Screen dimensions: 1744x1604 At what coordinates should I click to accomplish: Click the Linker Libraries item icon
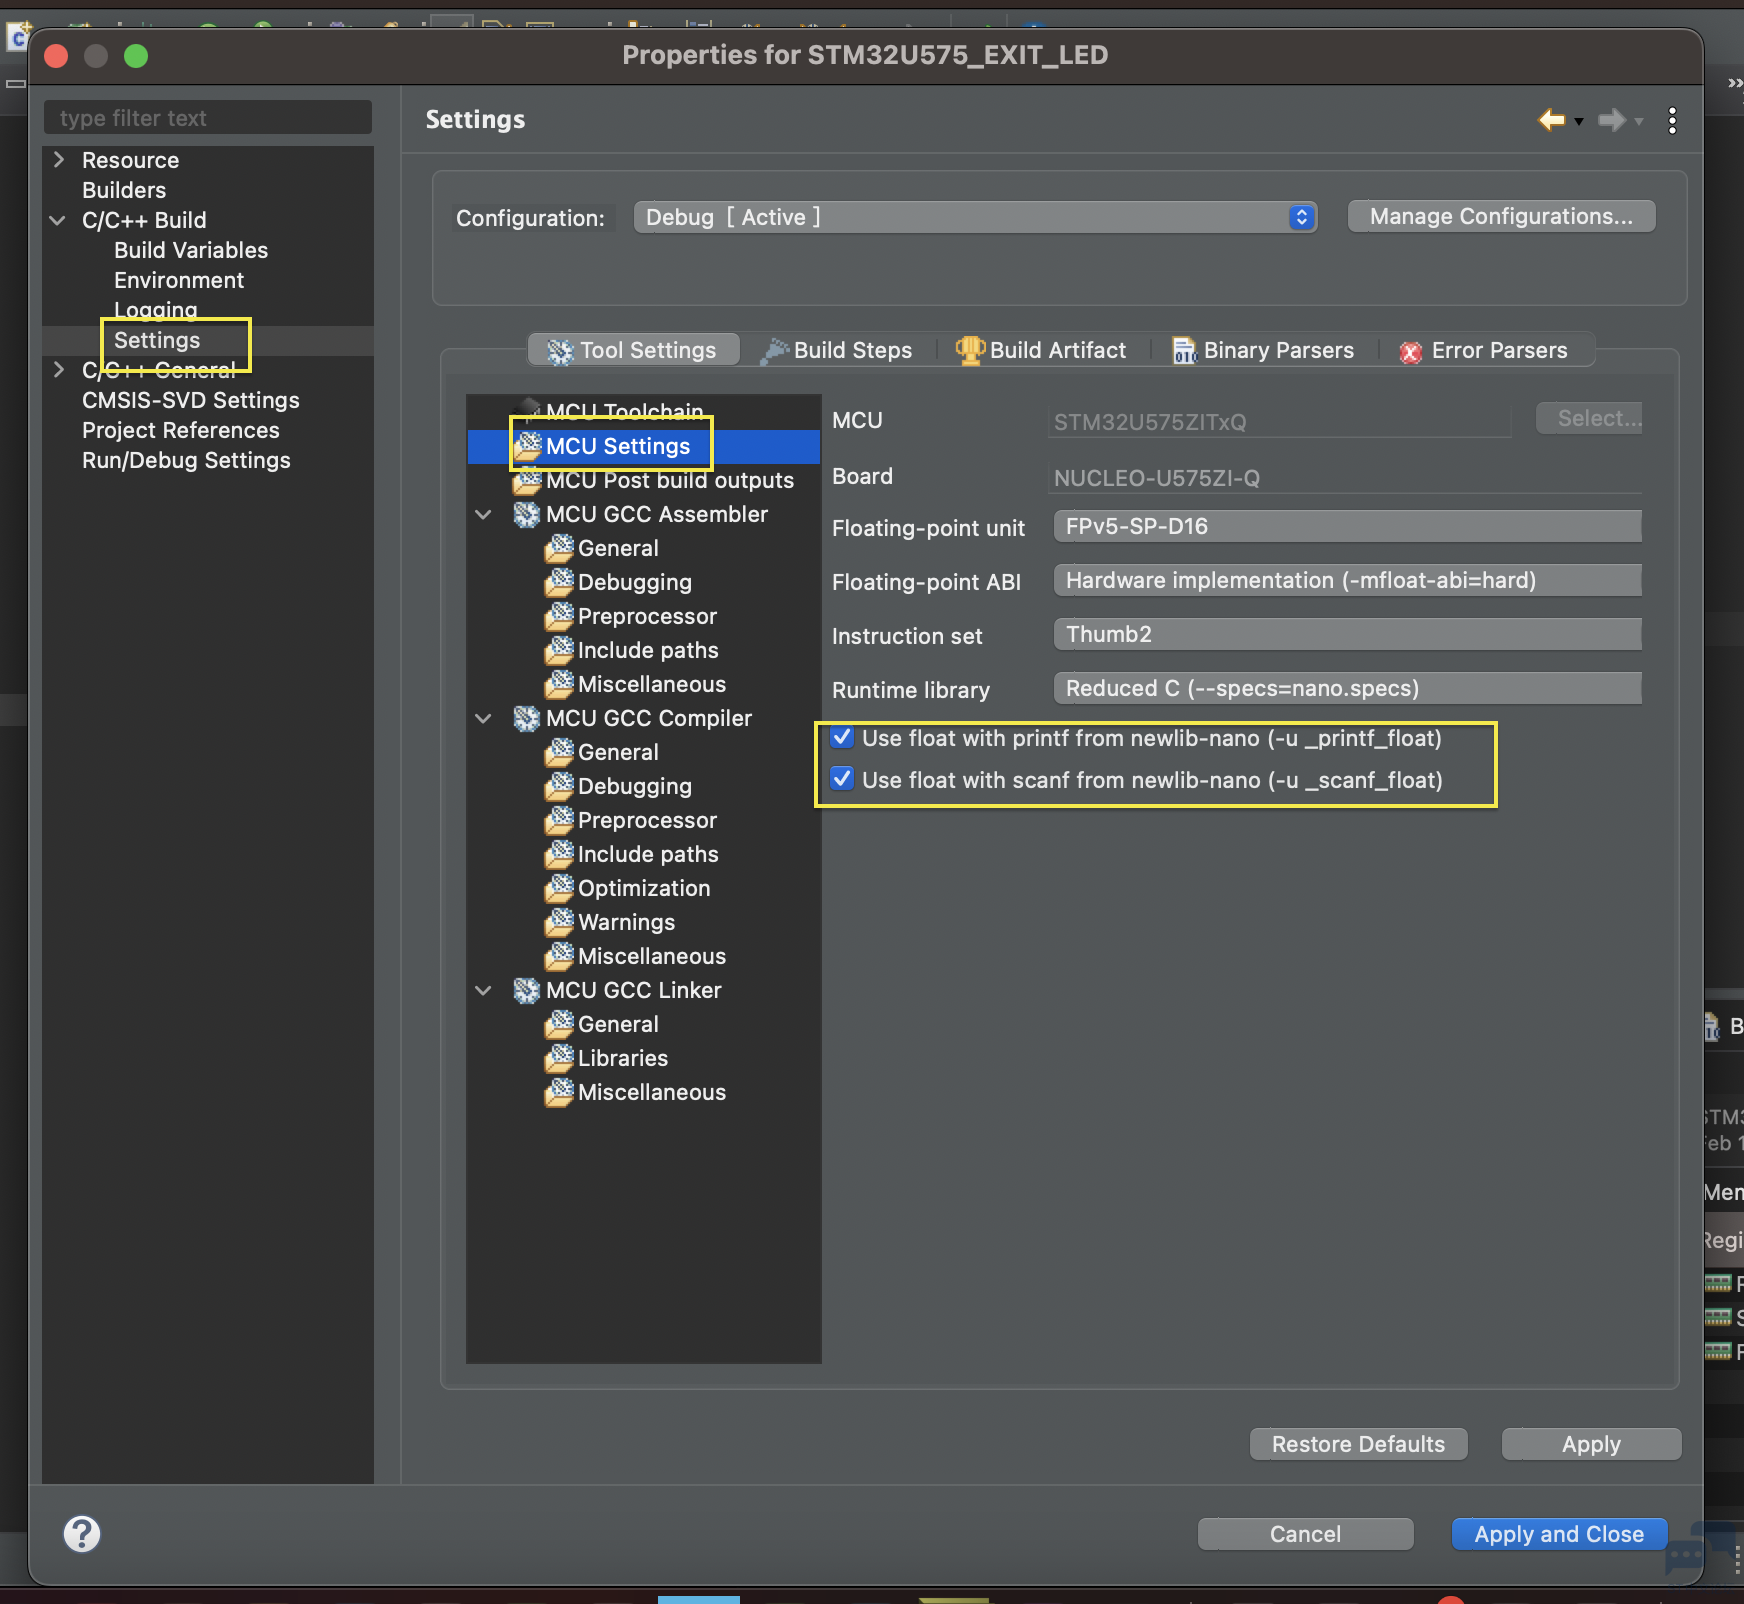point(559,1059)
